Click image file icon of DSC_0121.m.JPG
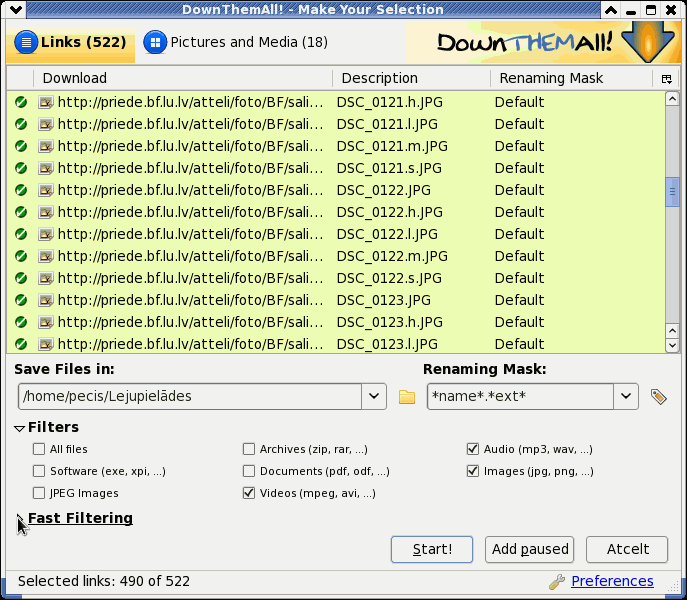 46,146
